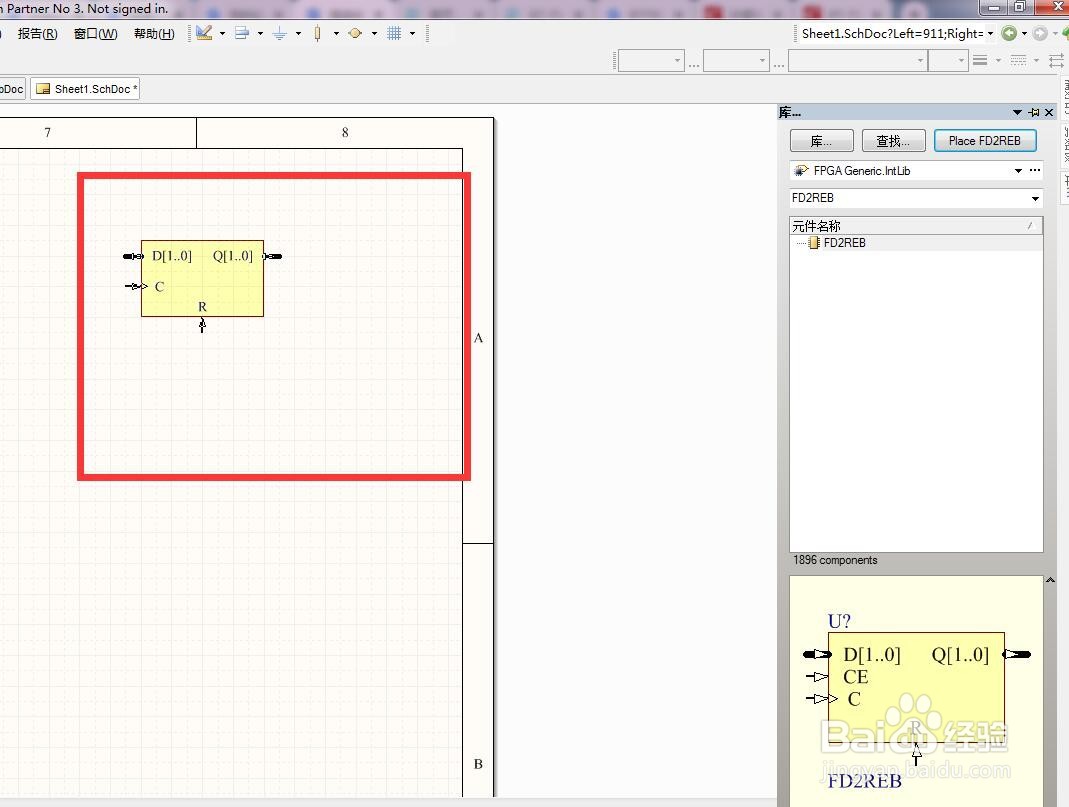The height and width of the screenshot is (807, 1069).
Task: Click the digital devices resistor icon
Action: pyautogui.click(x=317, y=33)
